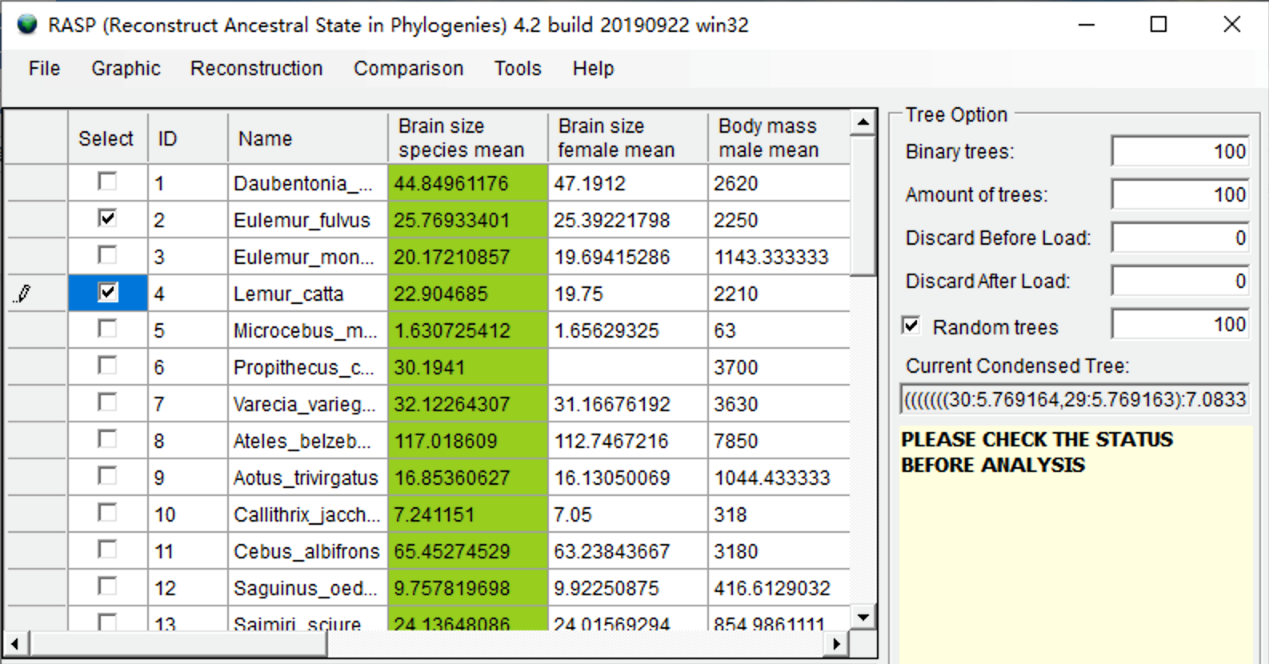This screenshot has width=1269, height=664.
Task: Uncheck the Eulemur_fulvus select box
Action: point(107,218)
